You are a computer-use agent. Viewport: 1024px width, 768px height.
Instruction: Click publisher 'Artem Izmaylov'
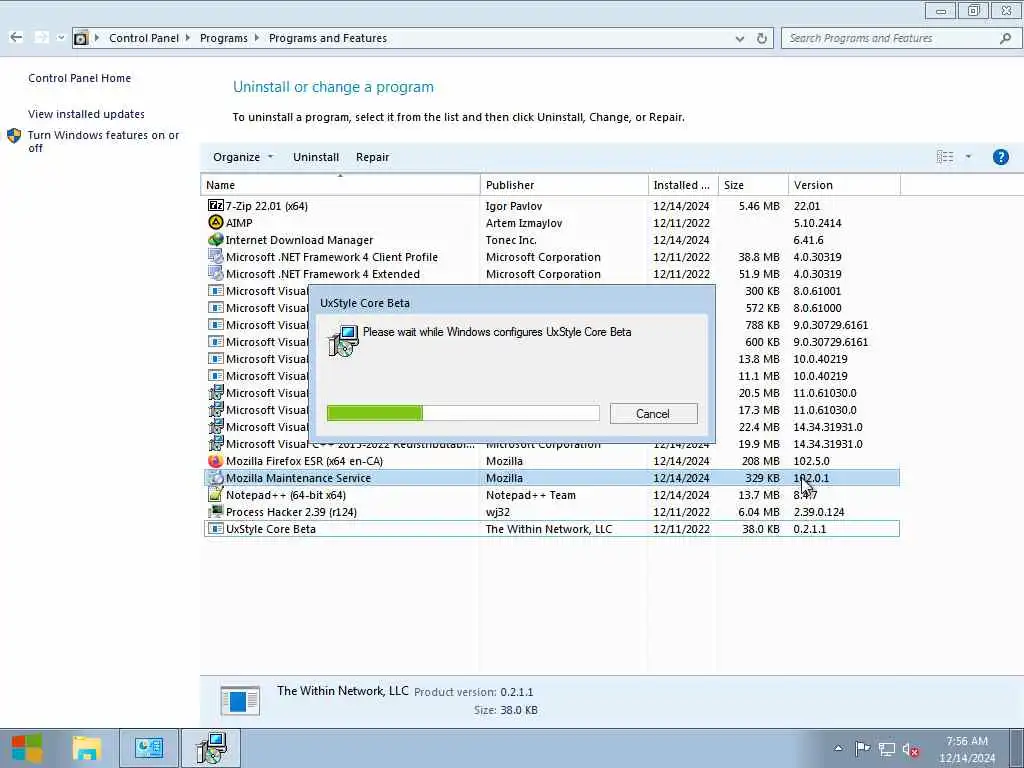pos(524,223)
